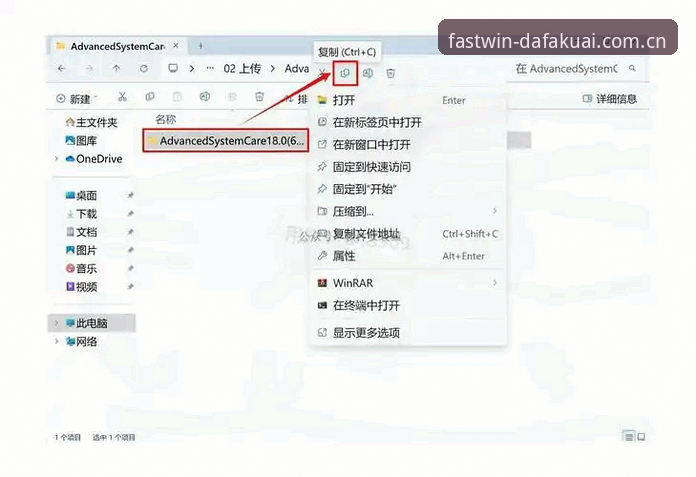
Task: Open 下载 in the sidebar
Action: [81, 213]
